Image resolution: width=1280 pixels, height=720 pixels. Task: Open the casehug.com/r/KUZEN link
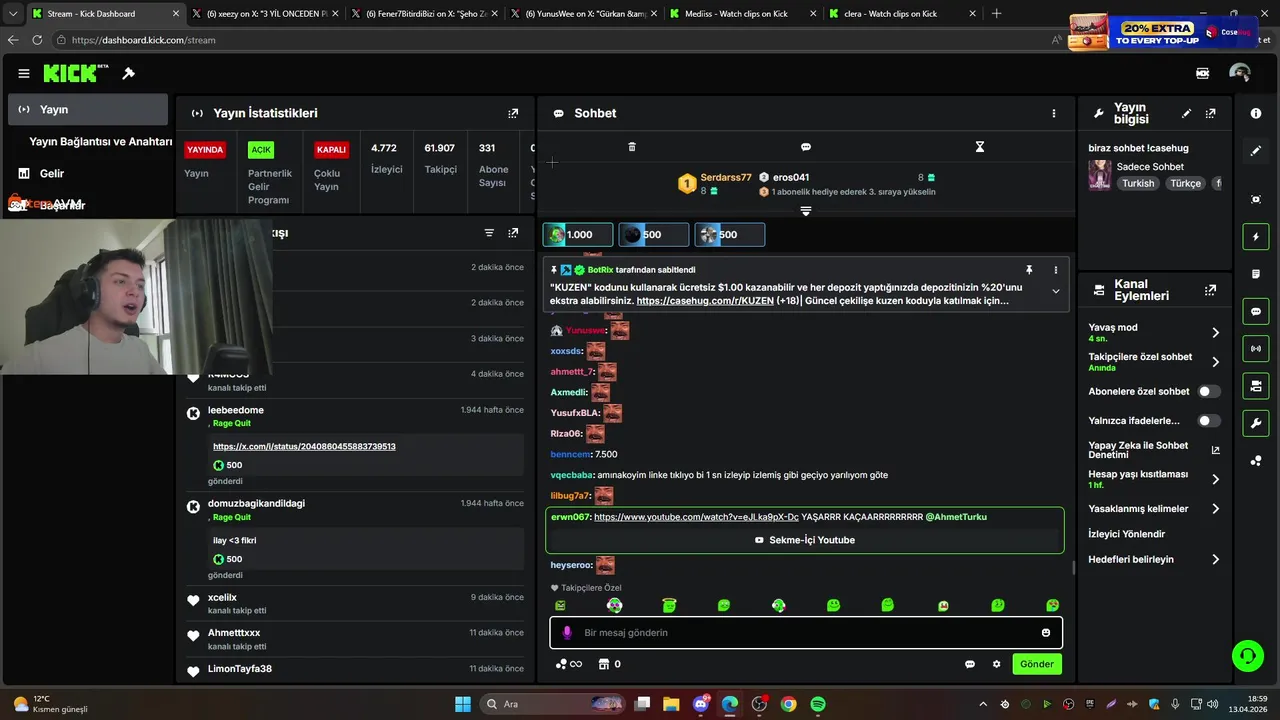coord(705,300)
